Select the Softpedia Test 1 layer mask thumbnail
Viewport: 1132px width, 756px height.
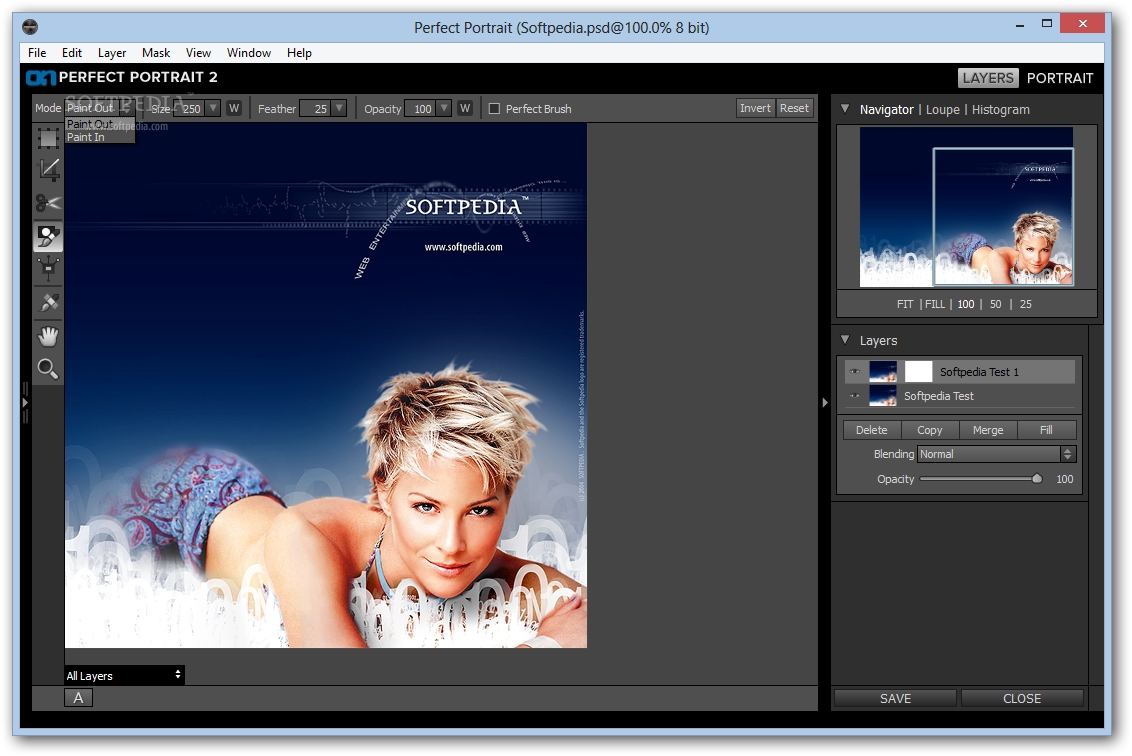tap(919, 372)
